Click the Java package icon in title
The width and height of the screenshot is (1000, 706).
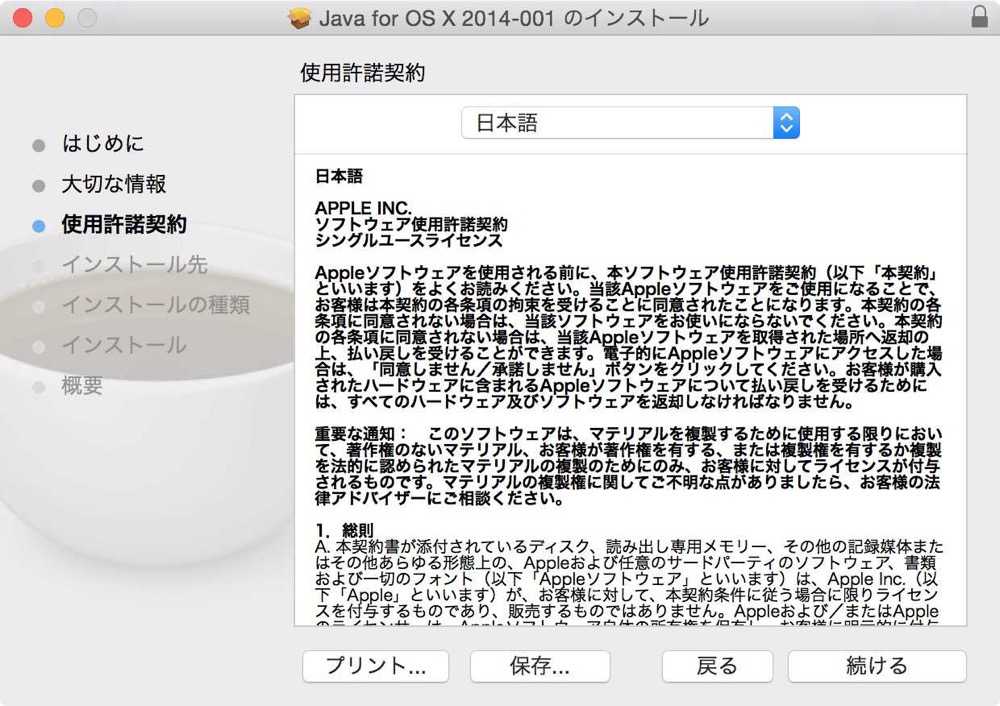point(298,18)
